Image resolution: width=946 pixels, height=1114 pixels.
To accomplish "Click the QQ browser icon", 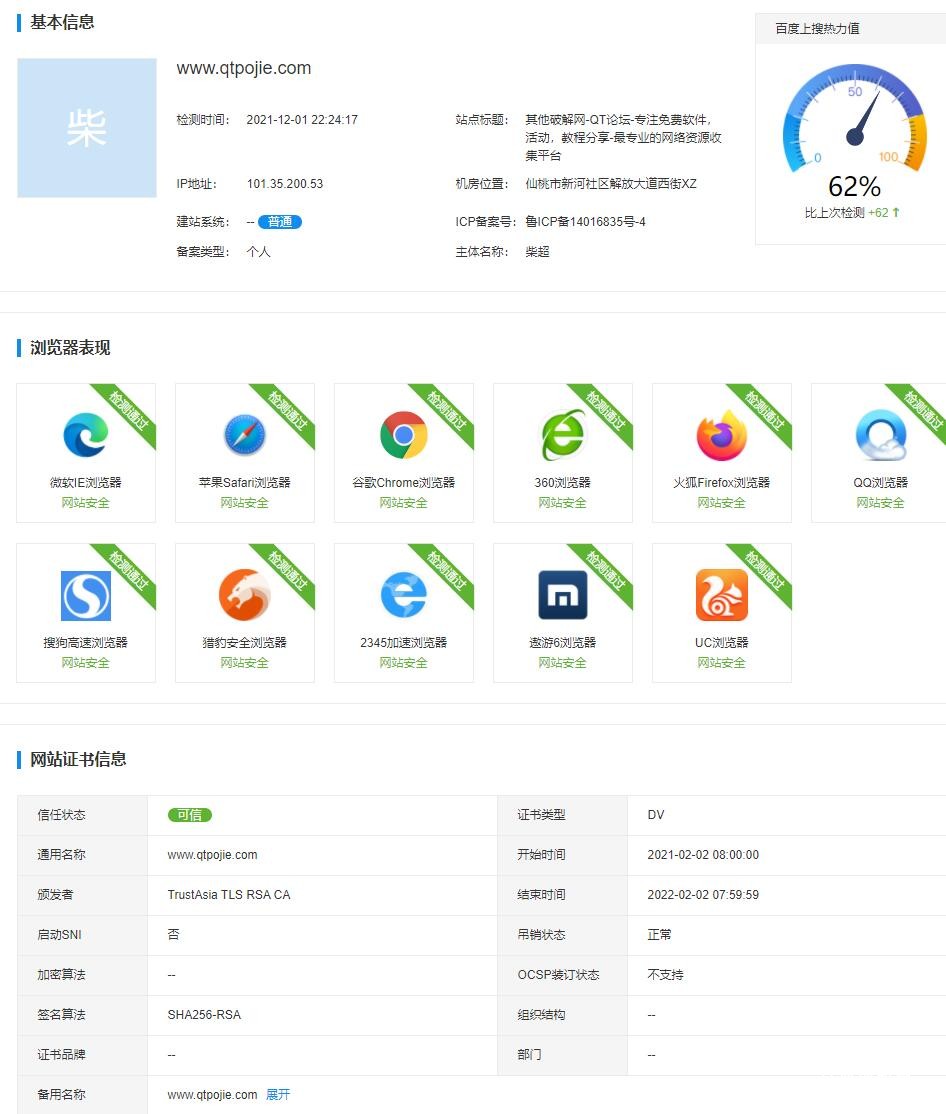I will 881,435.
